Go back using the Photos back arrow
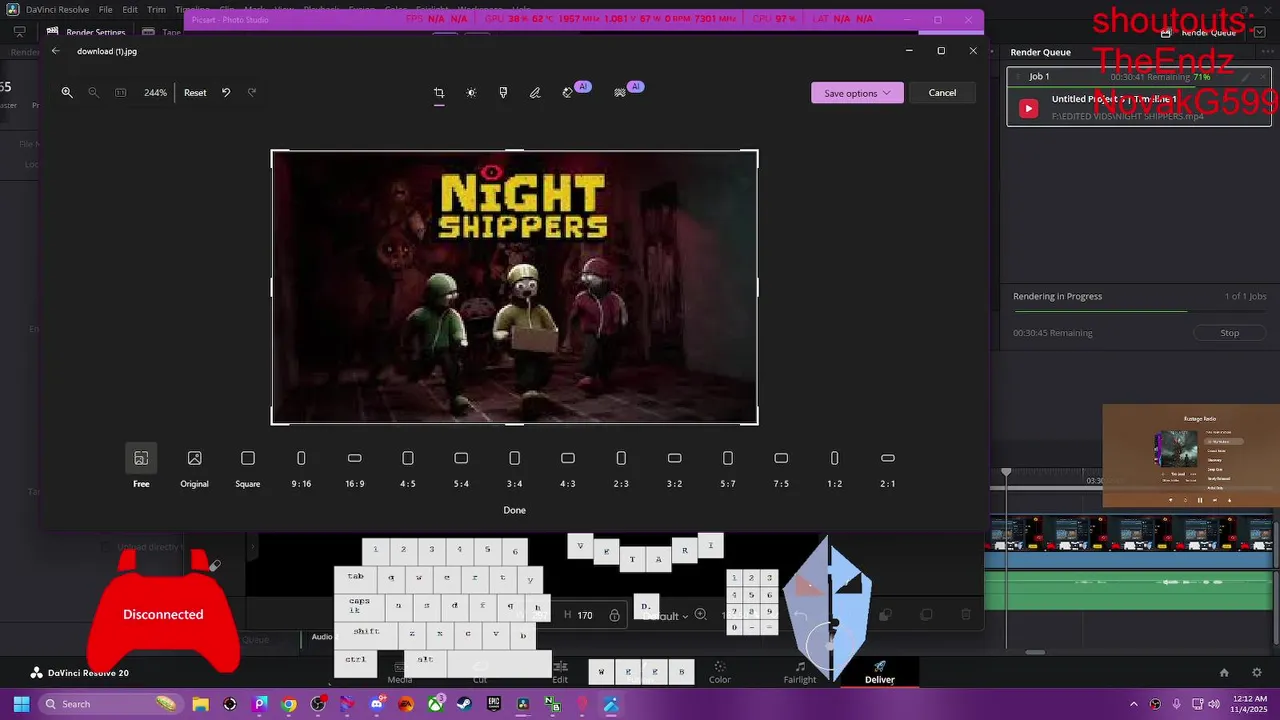This screenshot has width=1280, height=720. (x=56, y=51)
